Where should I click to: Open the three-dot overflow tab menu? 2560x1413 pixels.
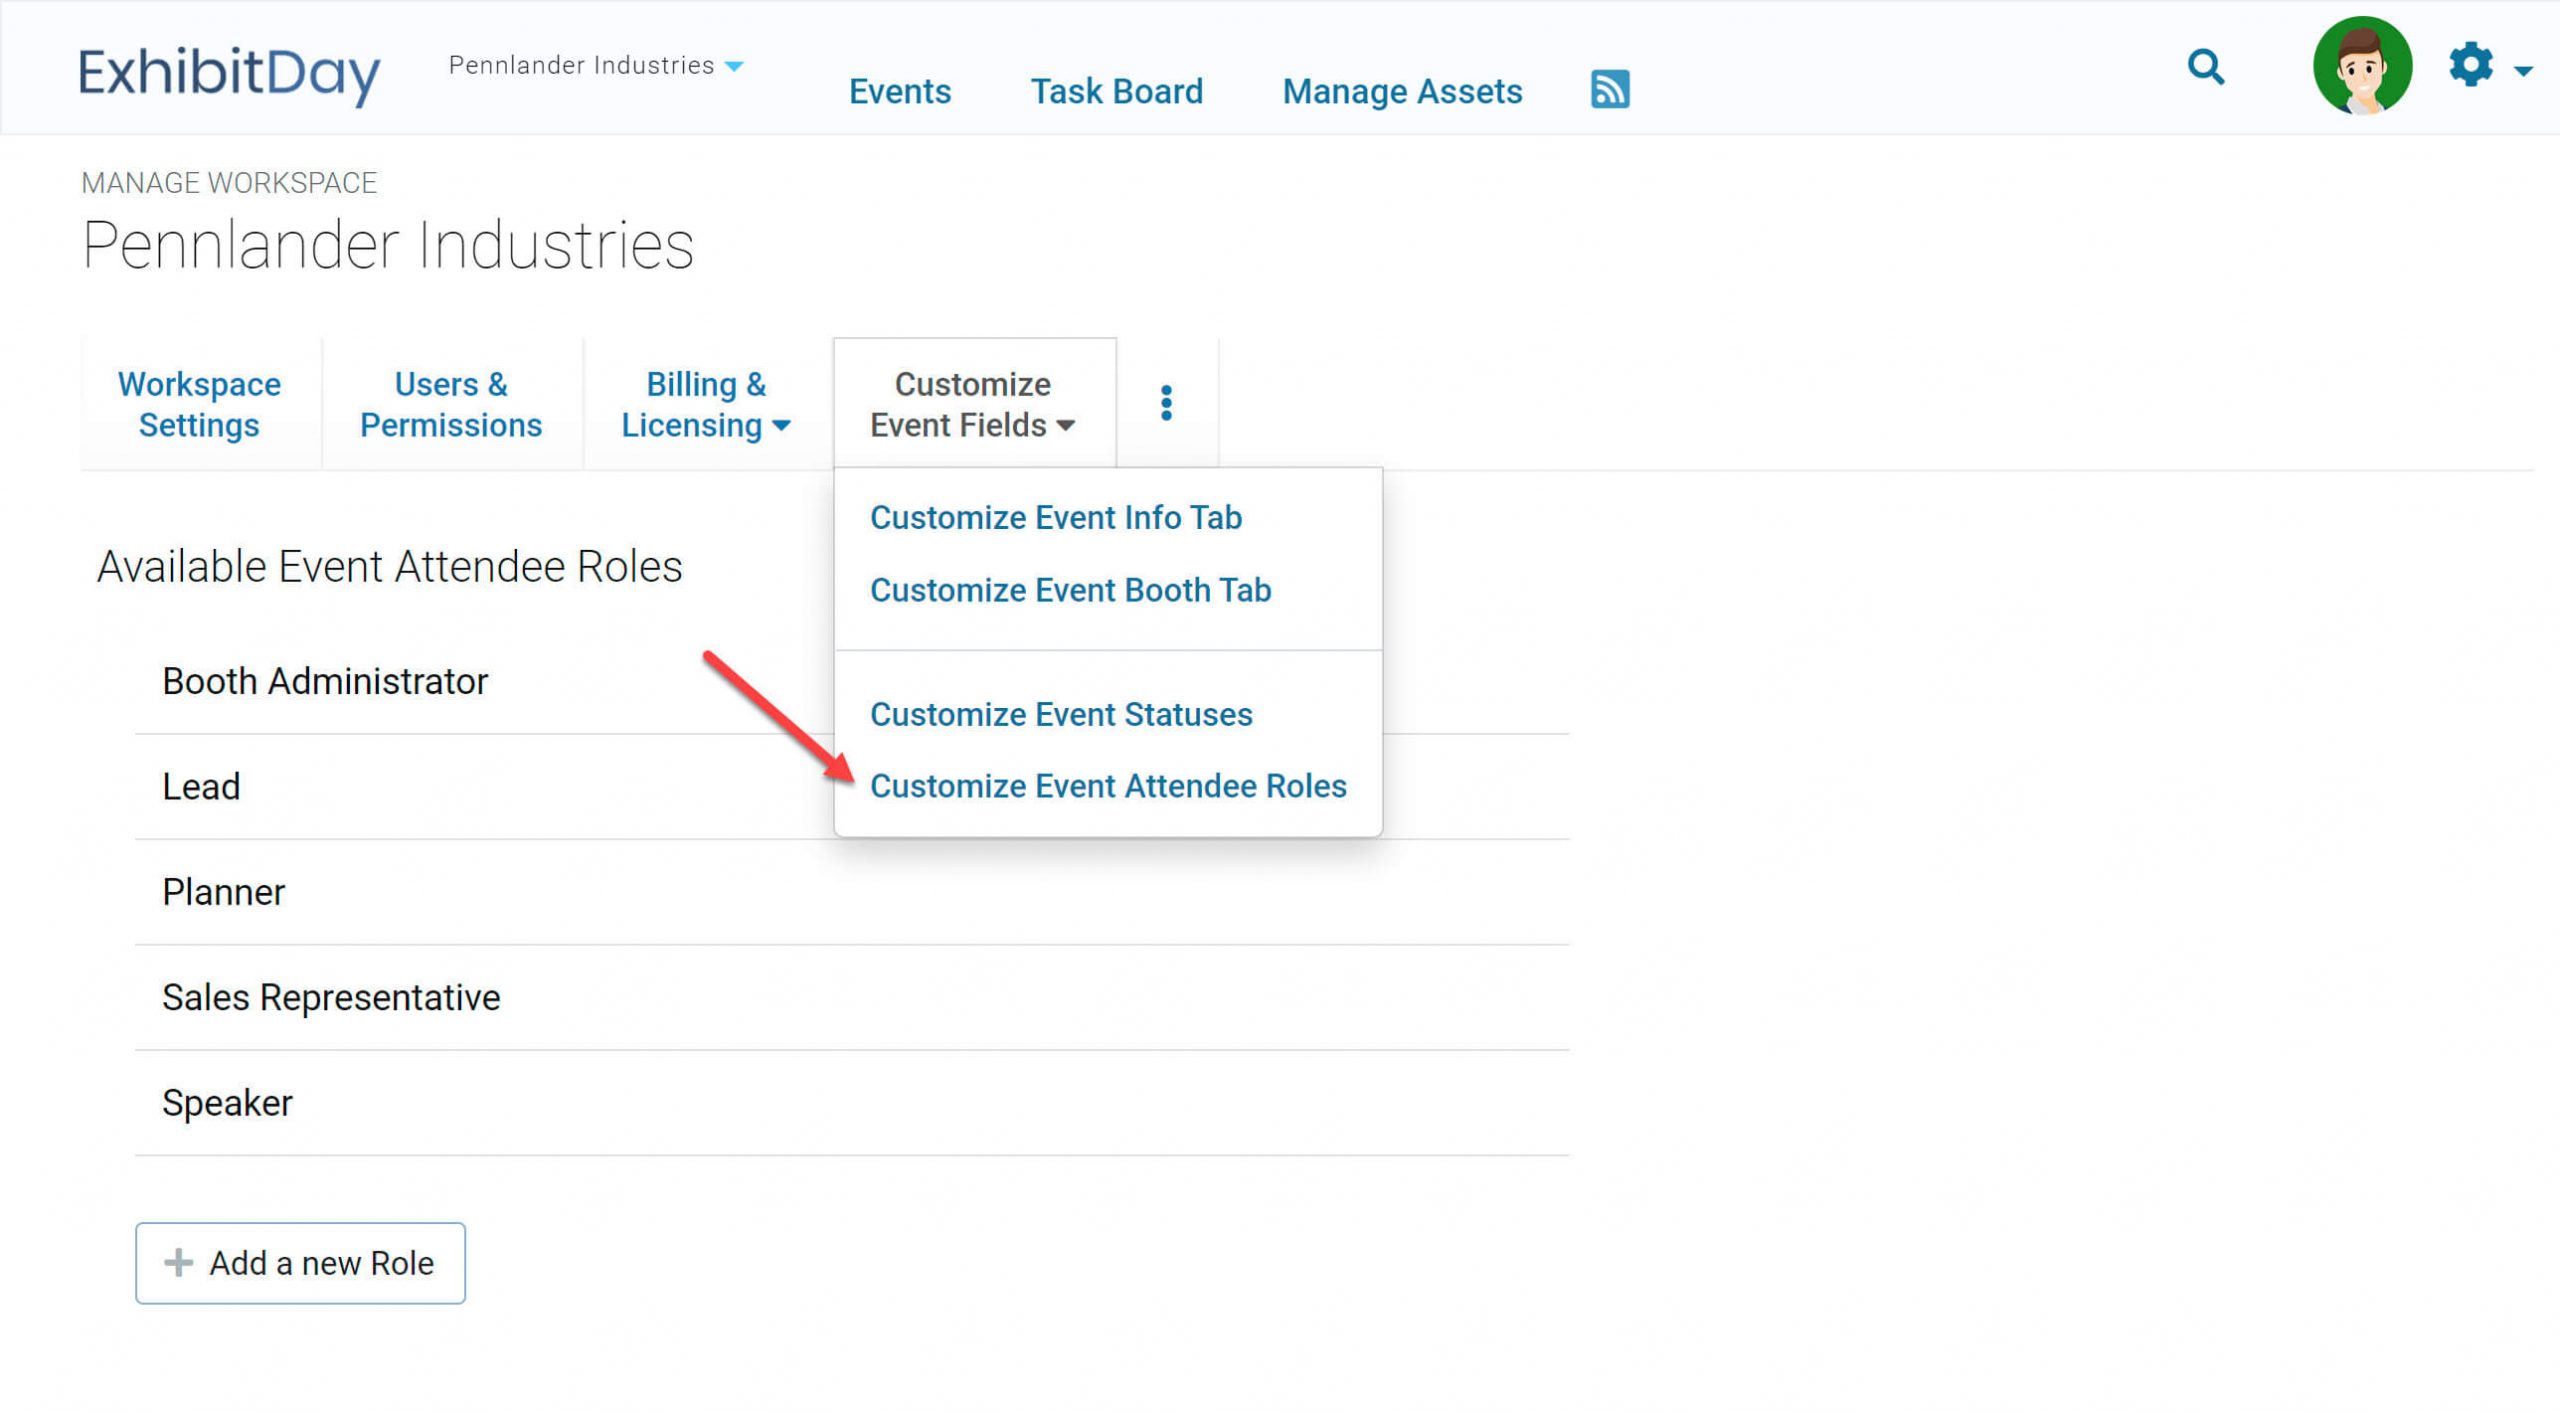[1166, 401]
